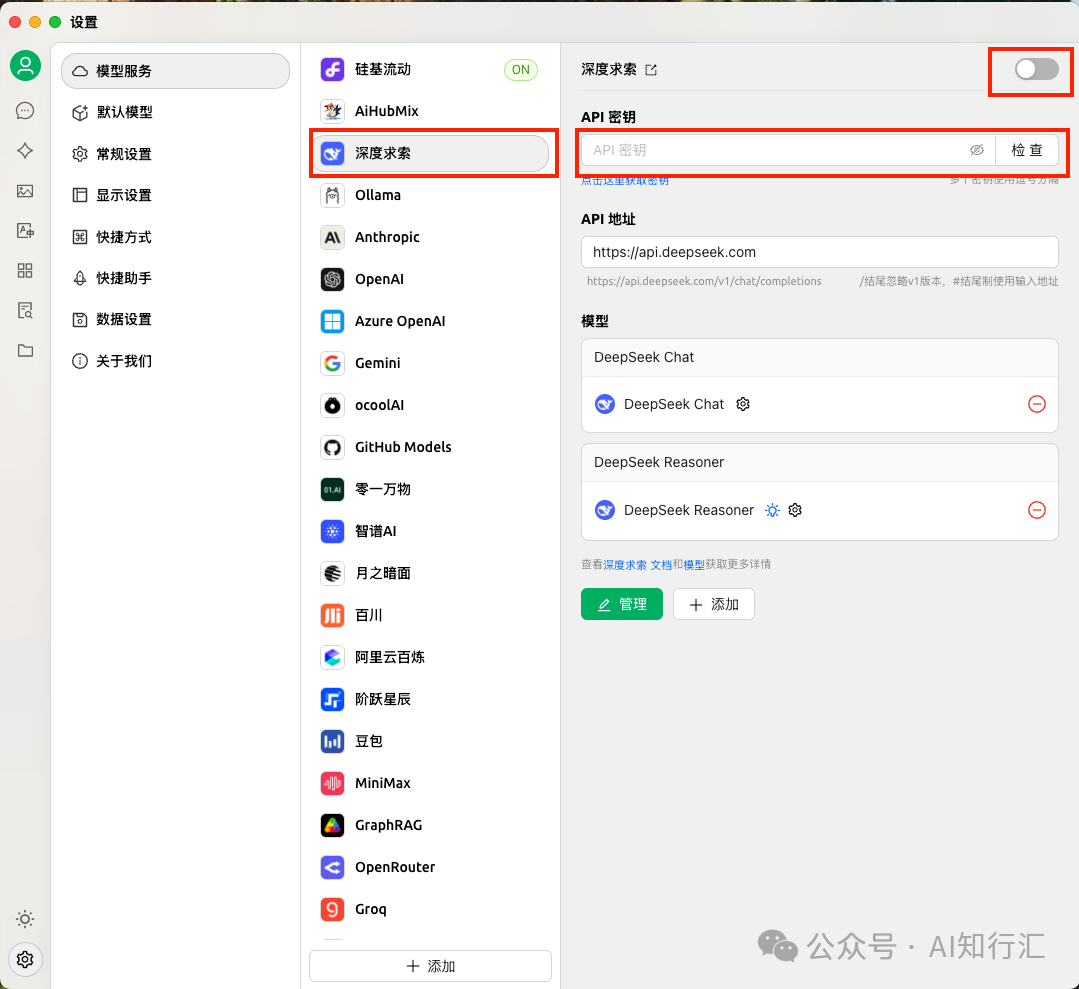Viewport: 1079px width, 989px height.
Task: Open the translate icon in sidebar
Action: pos(25,231)
